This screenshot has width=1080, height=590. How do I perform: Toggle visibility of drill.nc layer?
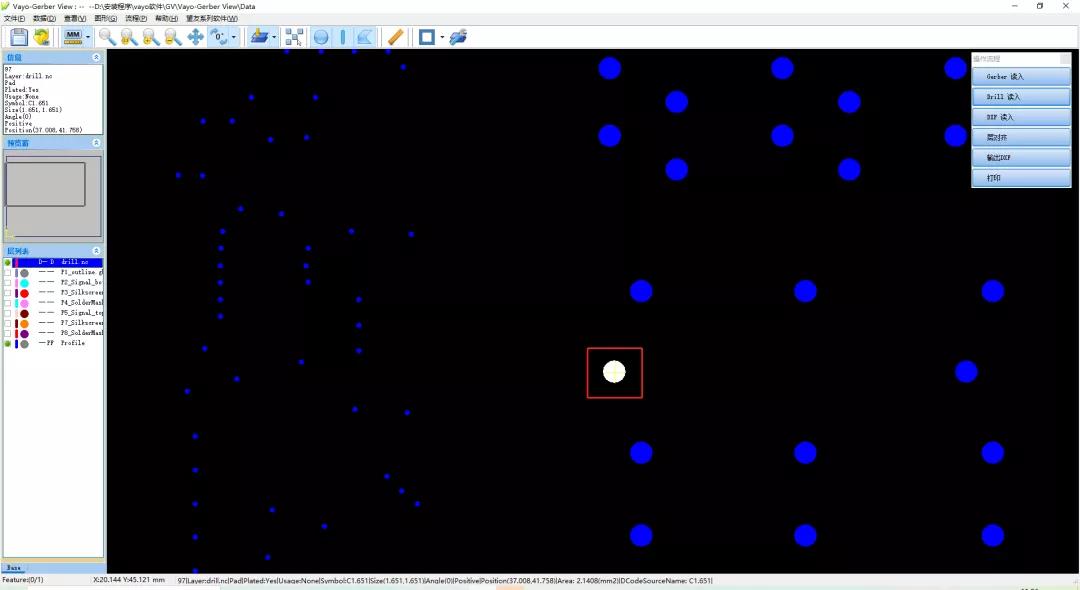coord(8,262)
